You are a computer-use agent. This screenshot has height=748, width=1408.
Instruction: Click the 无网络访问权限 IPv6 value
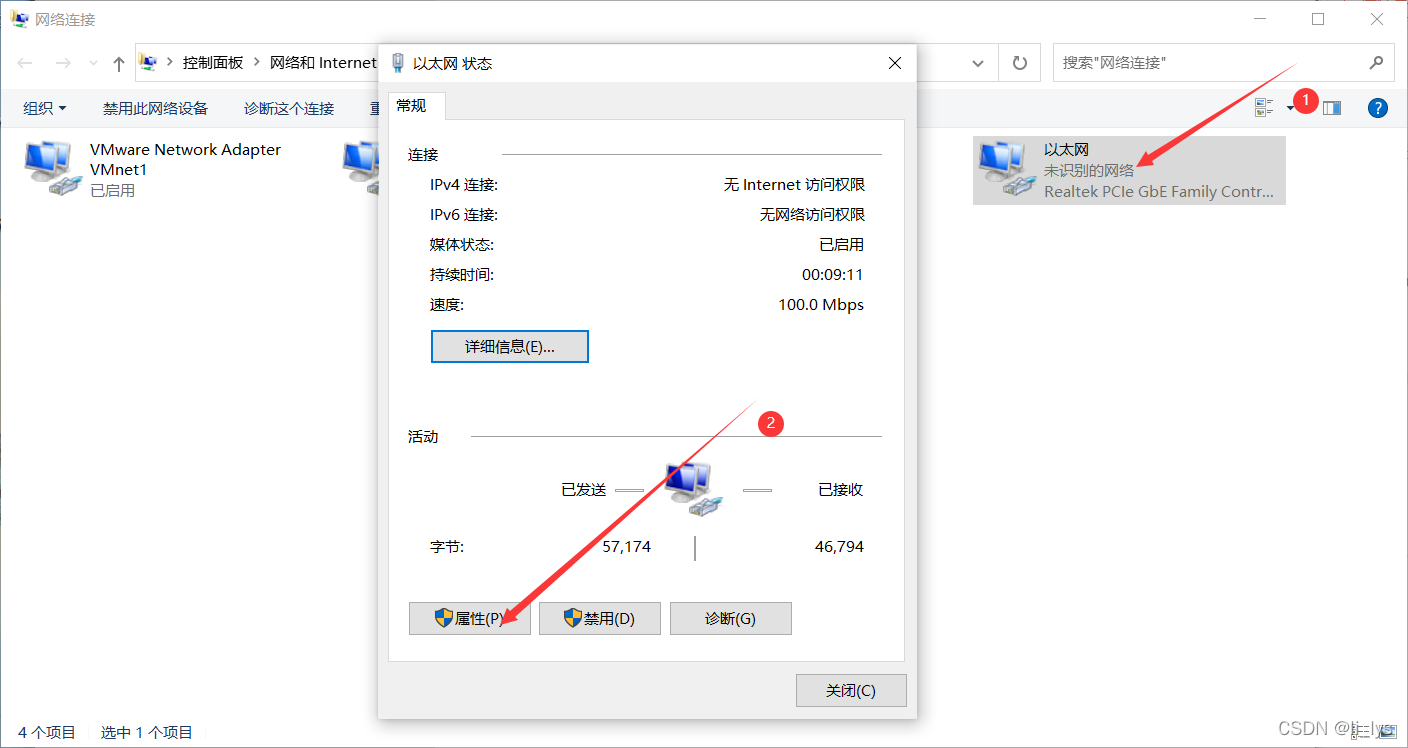tap(812, 215)
